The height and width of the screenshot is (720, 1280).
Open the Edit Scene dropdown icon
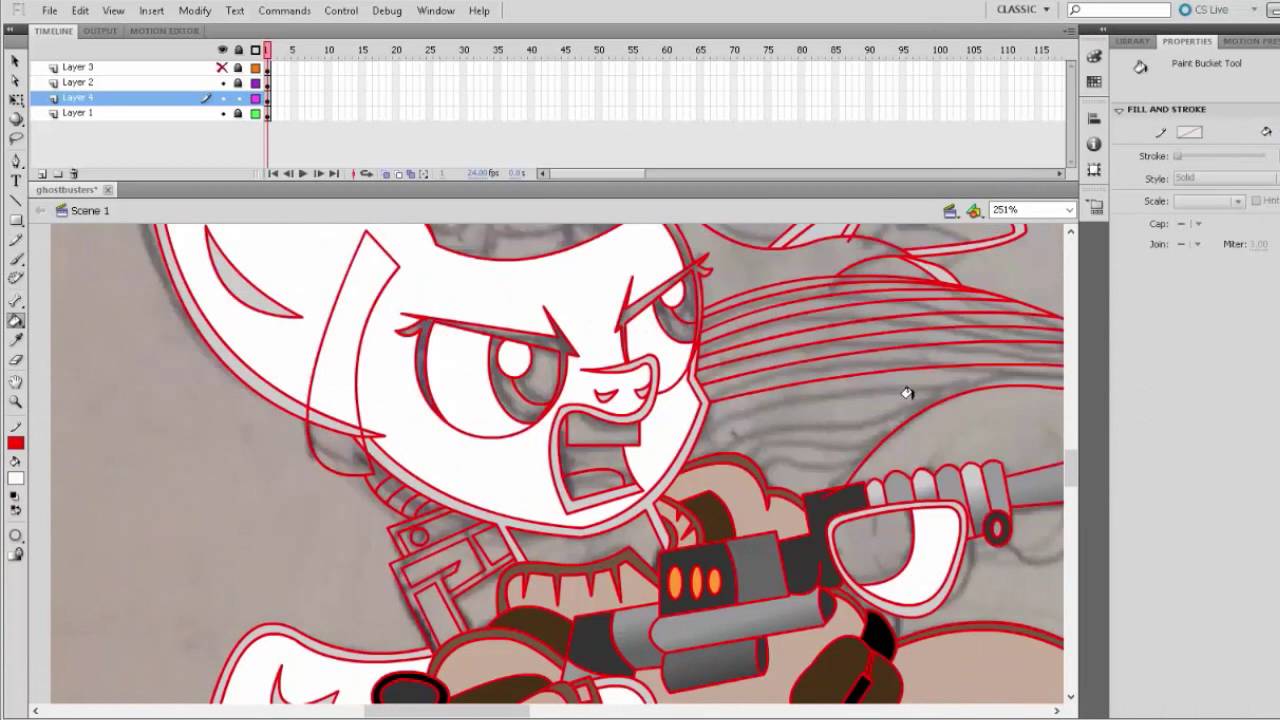(x=950, y=210)
